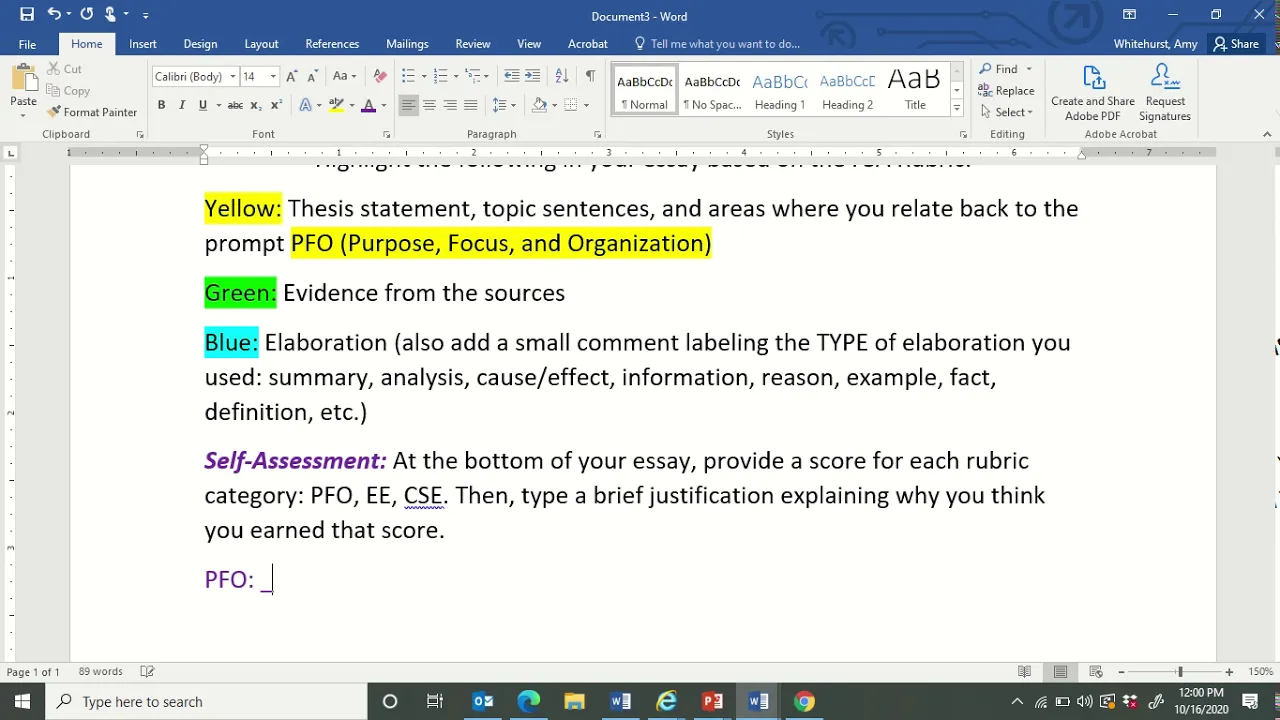Click Create and Share Adobe PDF
The height and width of the screenshot is (720, 1280).
click(1093, 93)
